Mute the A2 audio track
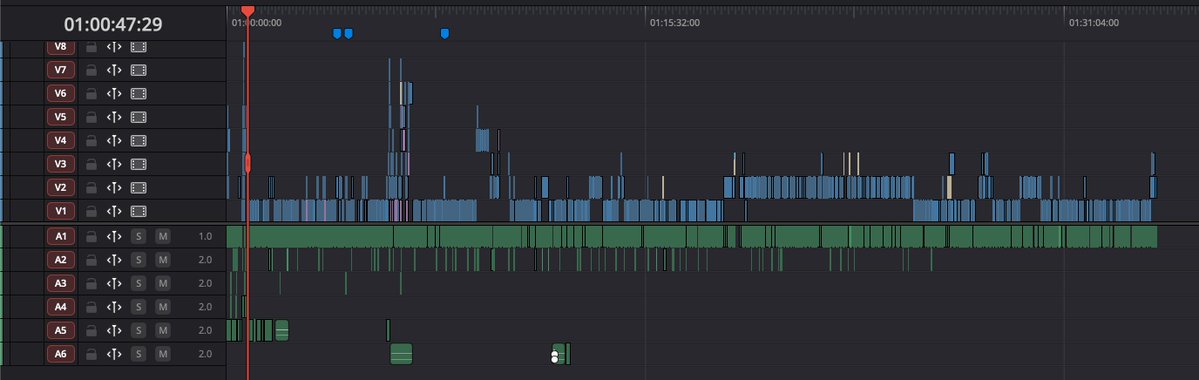Screen dimensions: 1199x380 pos(163,260)
